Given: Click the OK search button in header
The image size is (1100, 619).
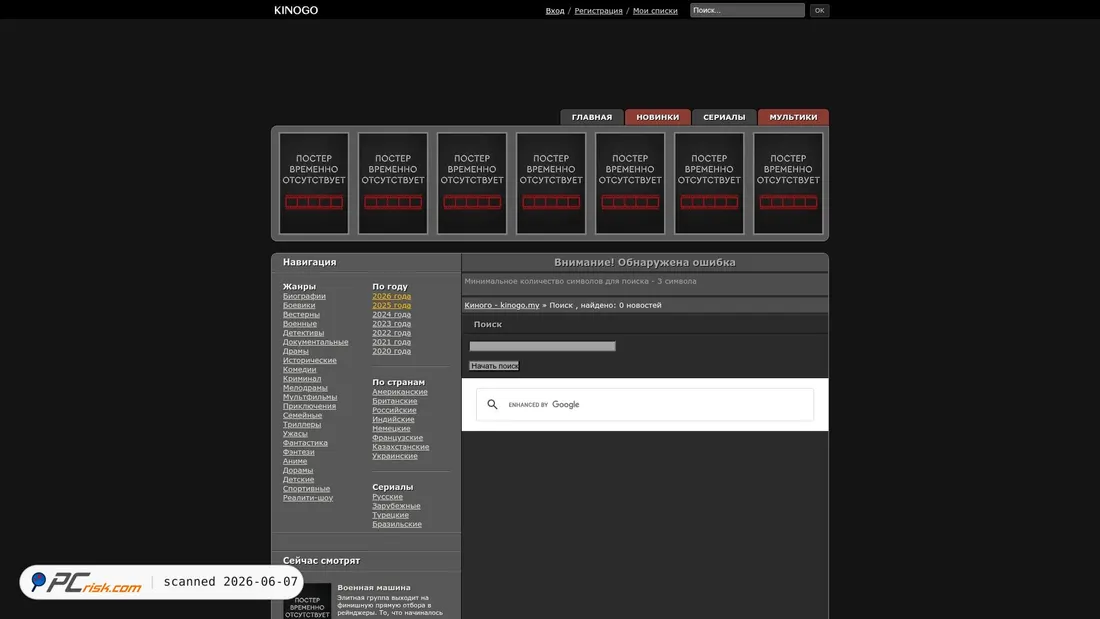Looking at the screenshot, I should (819, 11).
